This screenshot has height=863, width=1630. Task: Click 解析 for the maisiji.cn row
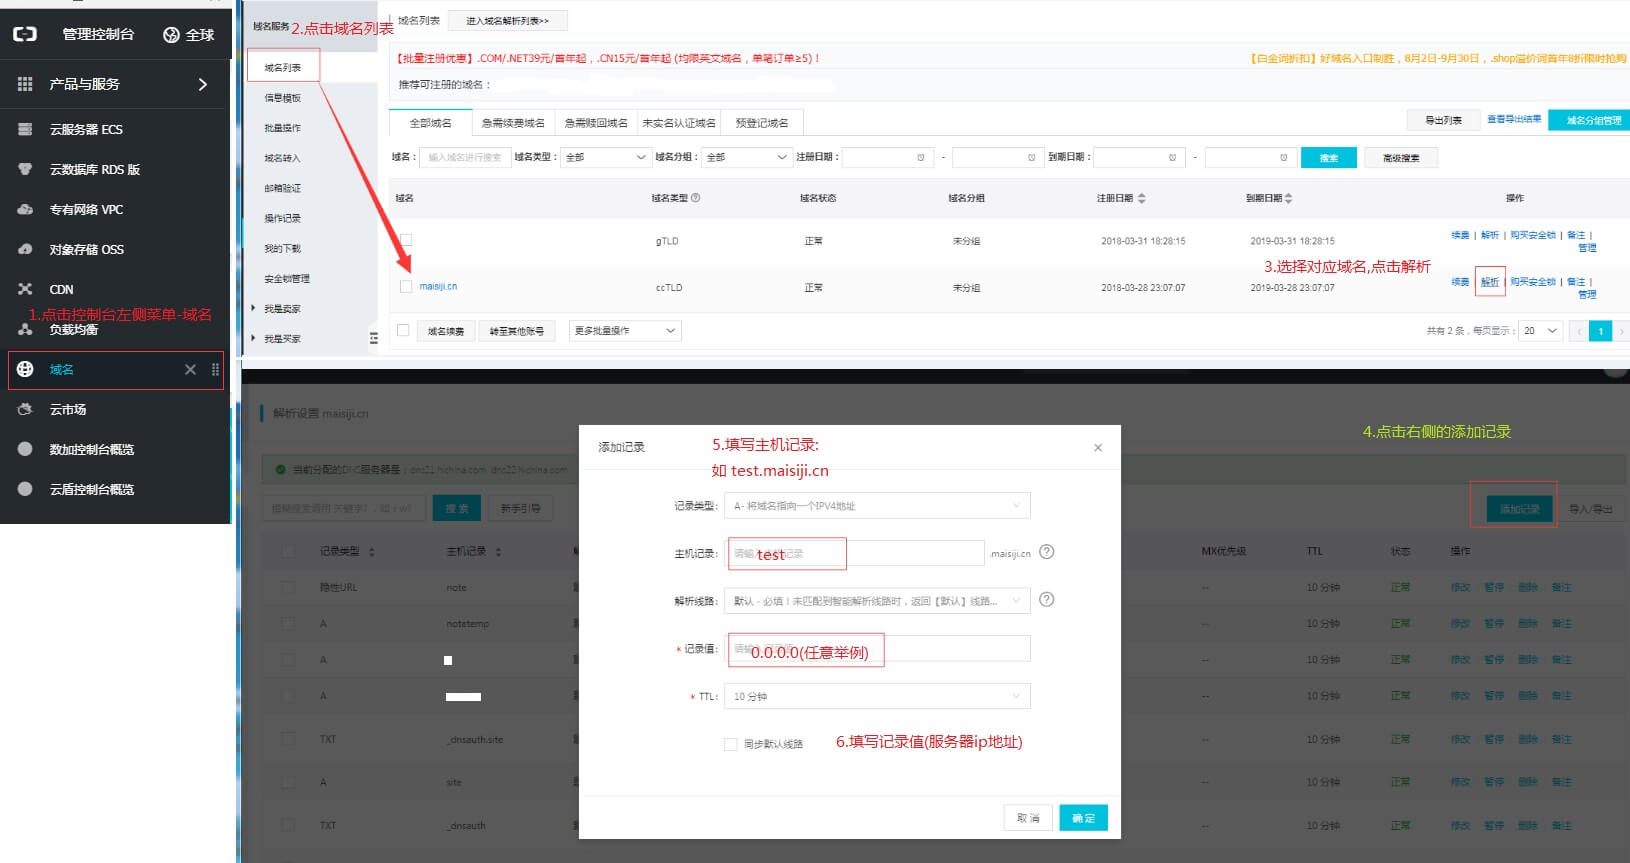pyautogui.click(x=1490, y=282)
